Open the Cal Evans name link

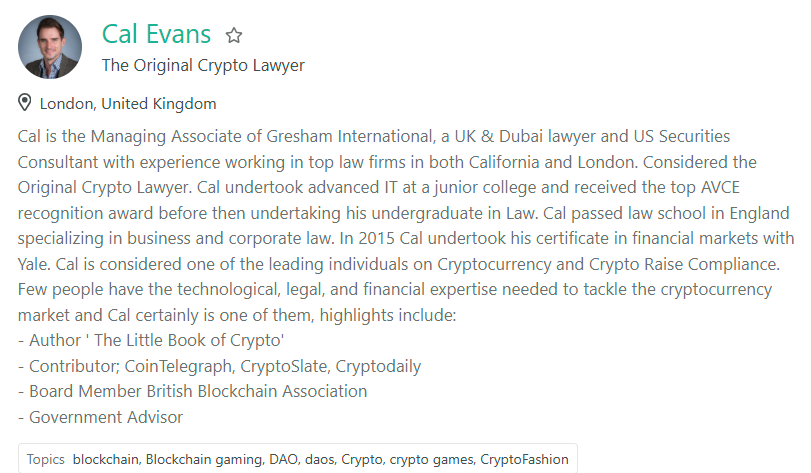[x=156, y=34]
